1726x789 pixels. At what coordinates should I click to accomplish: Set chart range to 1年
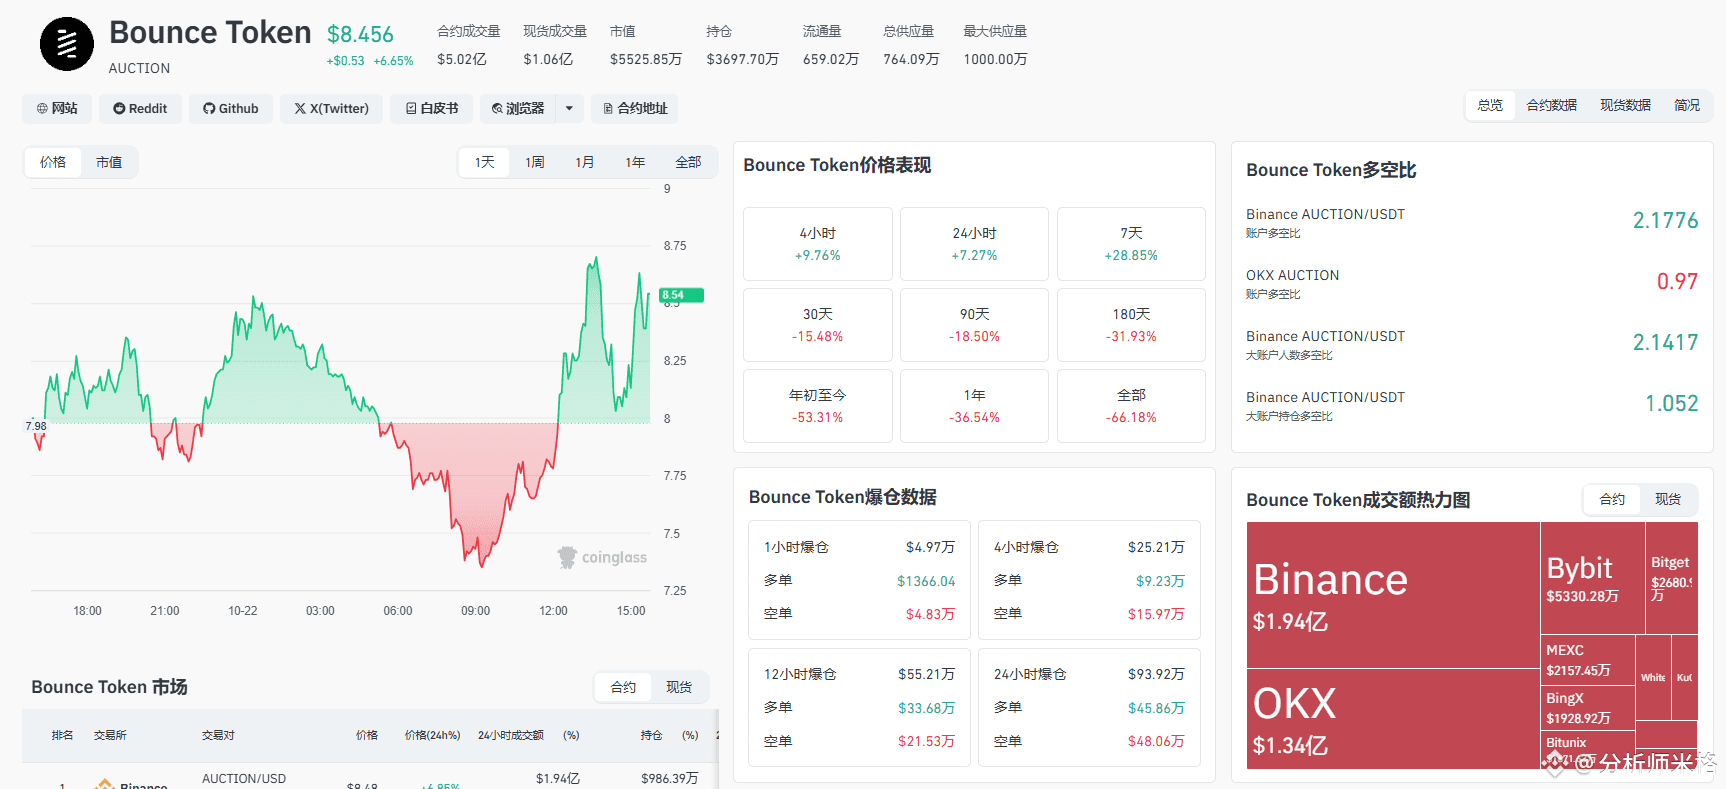635,162
